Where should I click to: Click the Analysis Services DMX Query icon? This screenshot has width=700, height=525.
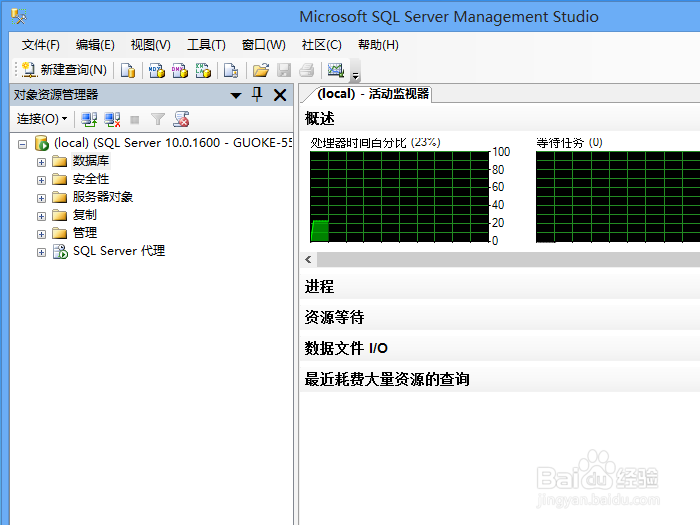(180, 70)
